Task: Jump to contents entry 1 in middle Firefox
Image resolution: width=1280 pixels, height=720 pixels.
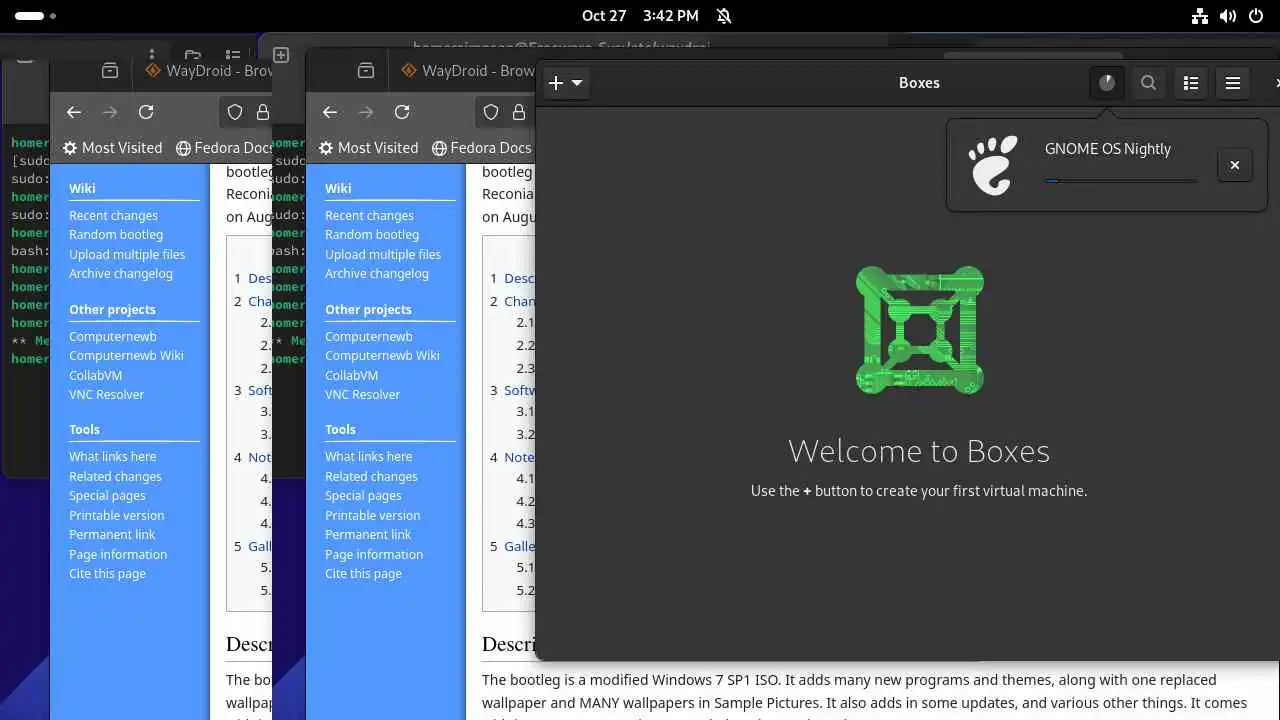Action: click(x=512, y=279)
